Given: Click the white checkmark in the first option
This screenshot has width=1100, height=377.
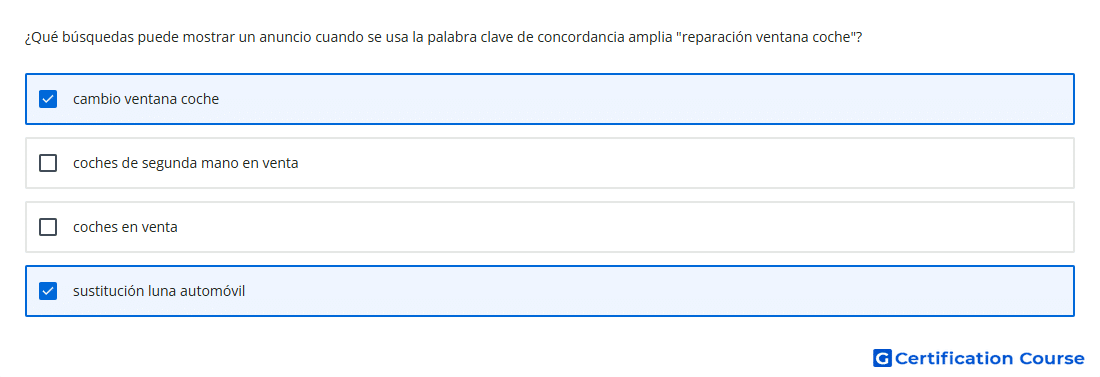Looking at the screenshot, I should click(48, 99).
